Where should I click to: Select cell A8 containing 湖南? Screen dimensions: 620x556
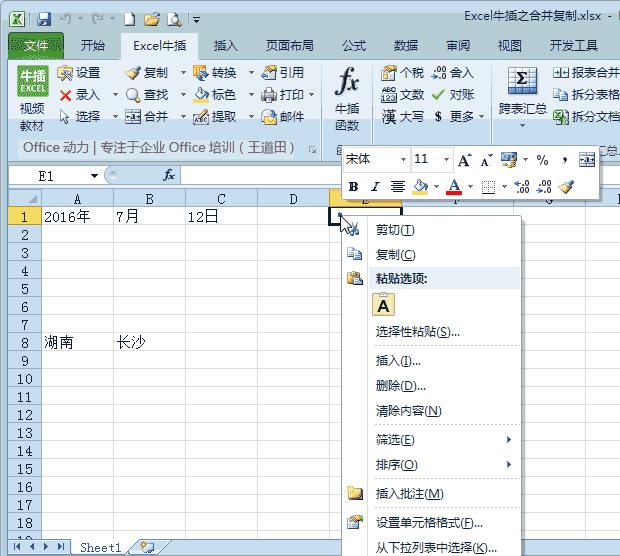pos(78,342)
